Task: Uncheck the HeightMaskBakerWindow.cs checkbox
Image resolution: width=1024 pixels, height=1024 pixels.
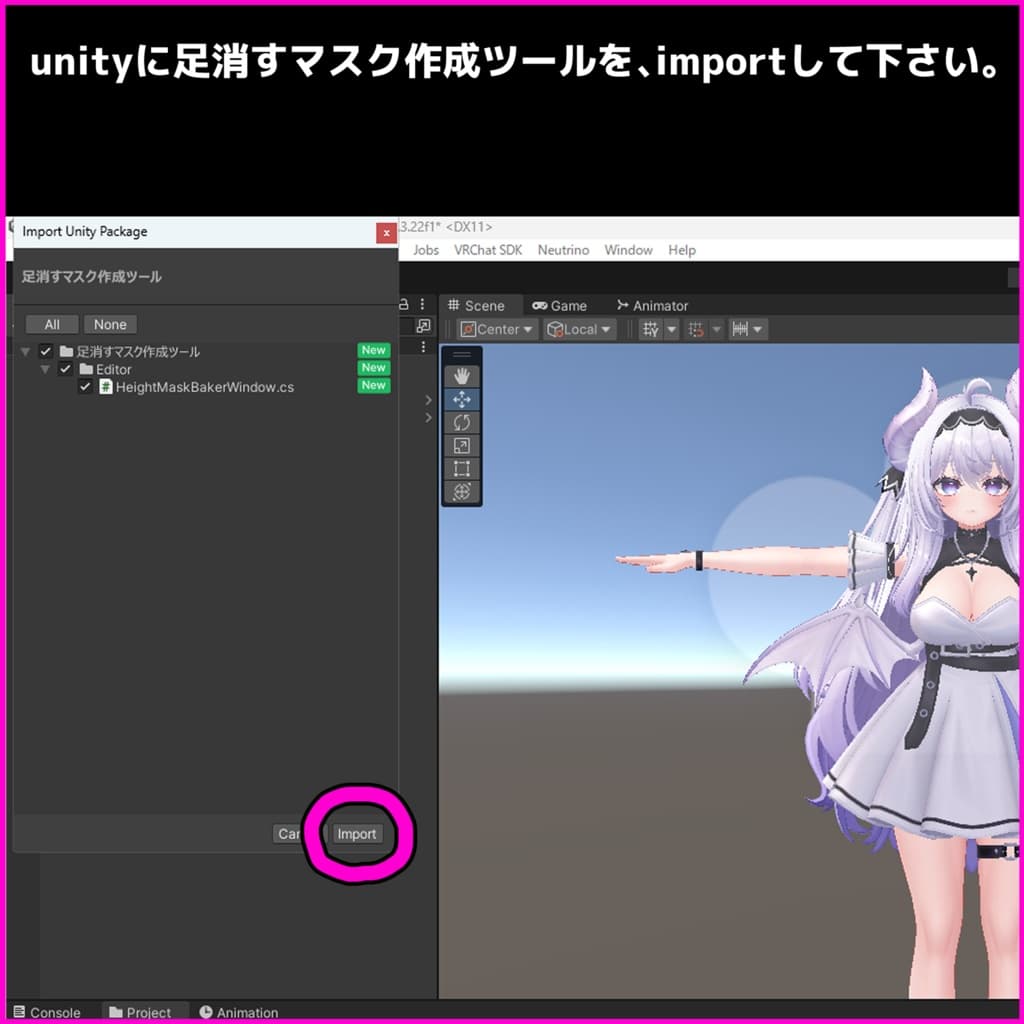Action: pos(85,387)
